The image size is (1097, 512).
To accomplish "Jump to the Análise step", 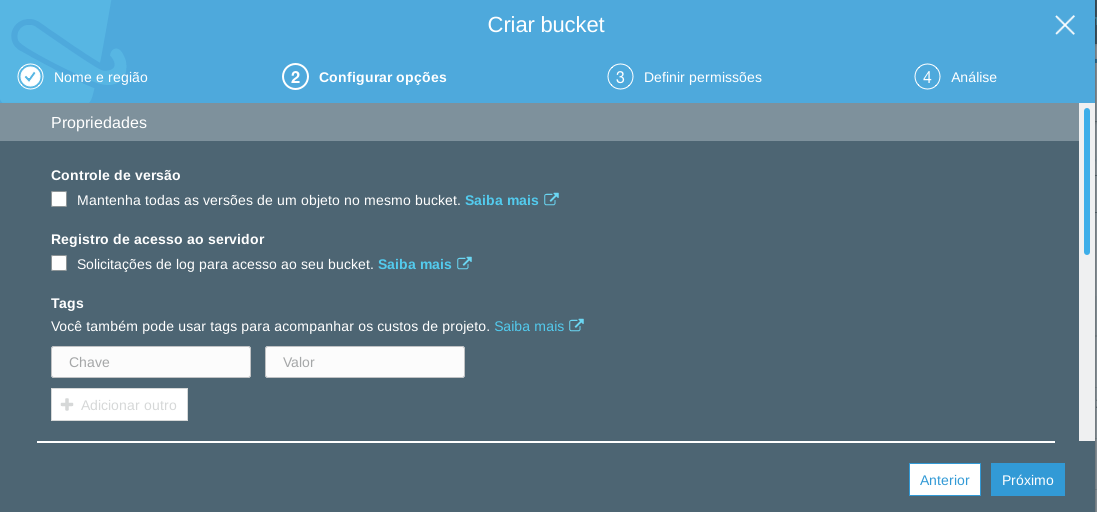I will pos(973,77).
